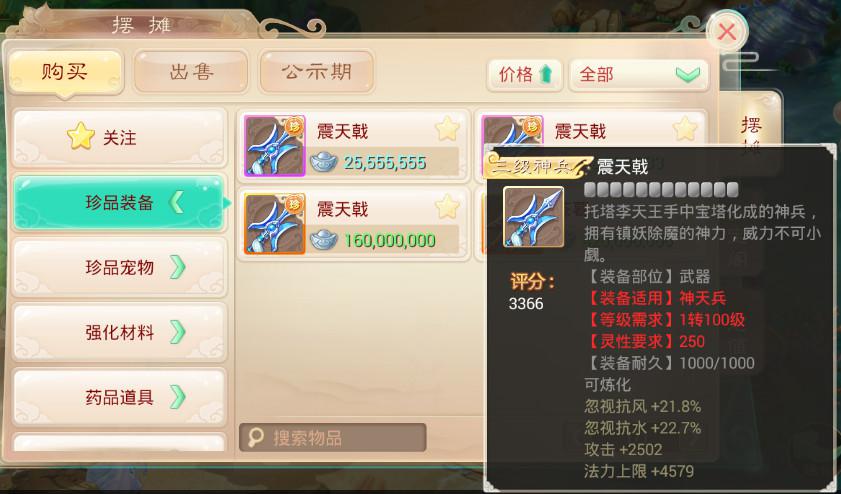This screenshot has height=494, width=841.
Task: Toggle favorite star on 25,555,555 listing
Action: [447, 129]
